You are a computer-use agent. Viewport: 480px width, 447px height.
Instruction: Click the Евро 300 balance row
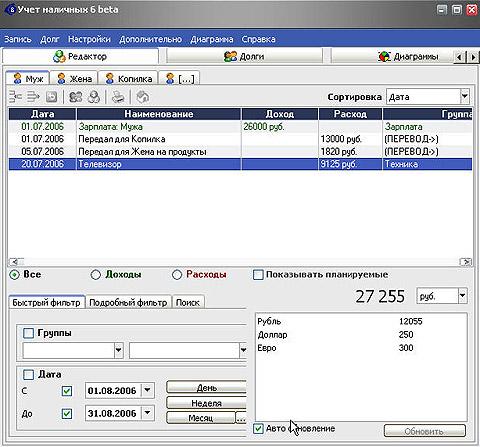361,348
